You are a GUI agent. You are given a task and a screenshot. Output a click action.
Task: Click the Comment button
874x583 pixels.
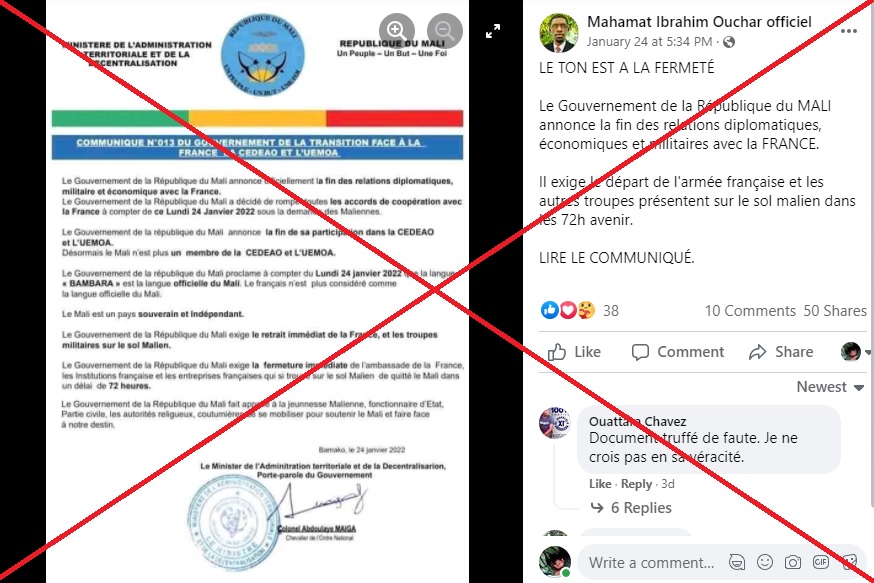pos(677,352)
